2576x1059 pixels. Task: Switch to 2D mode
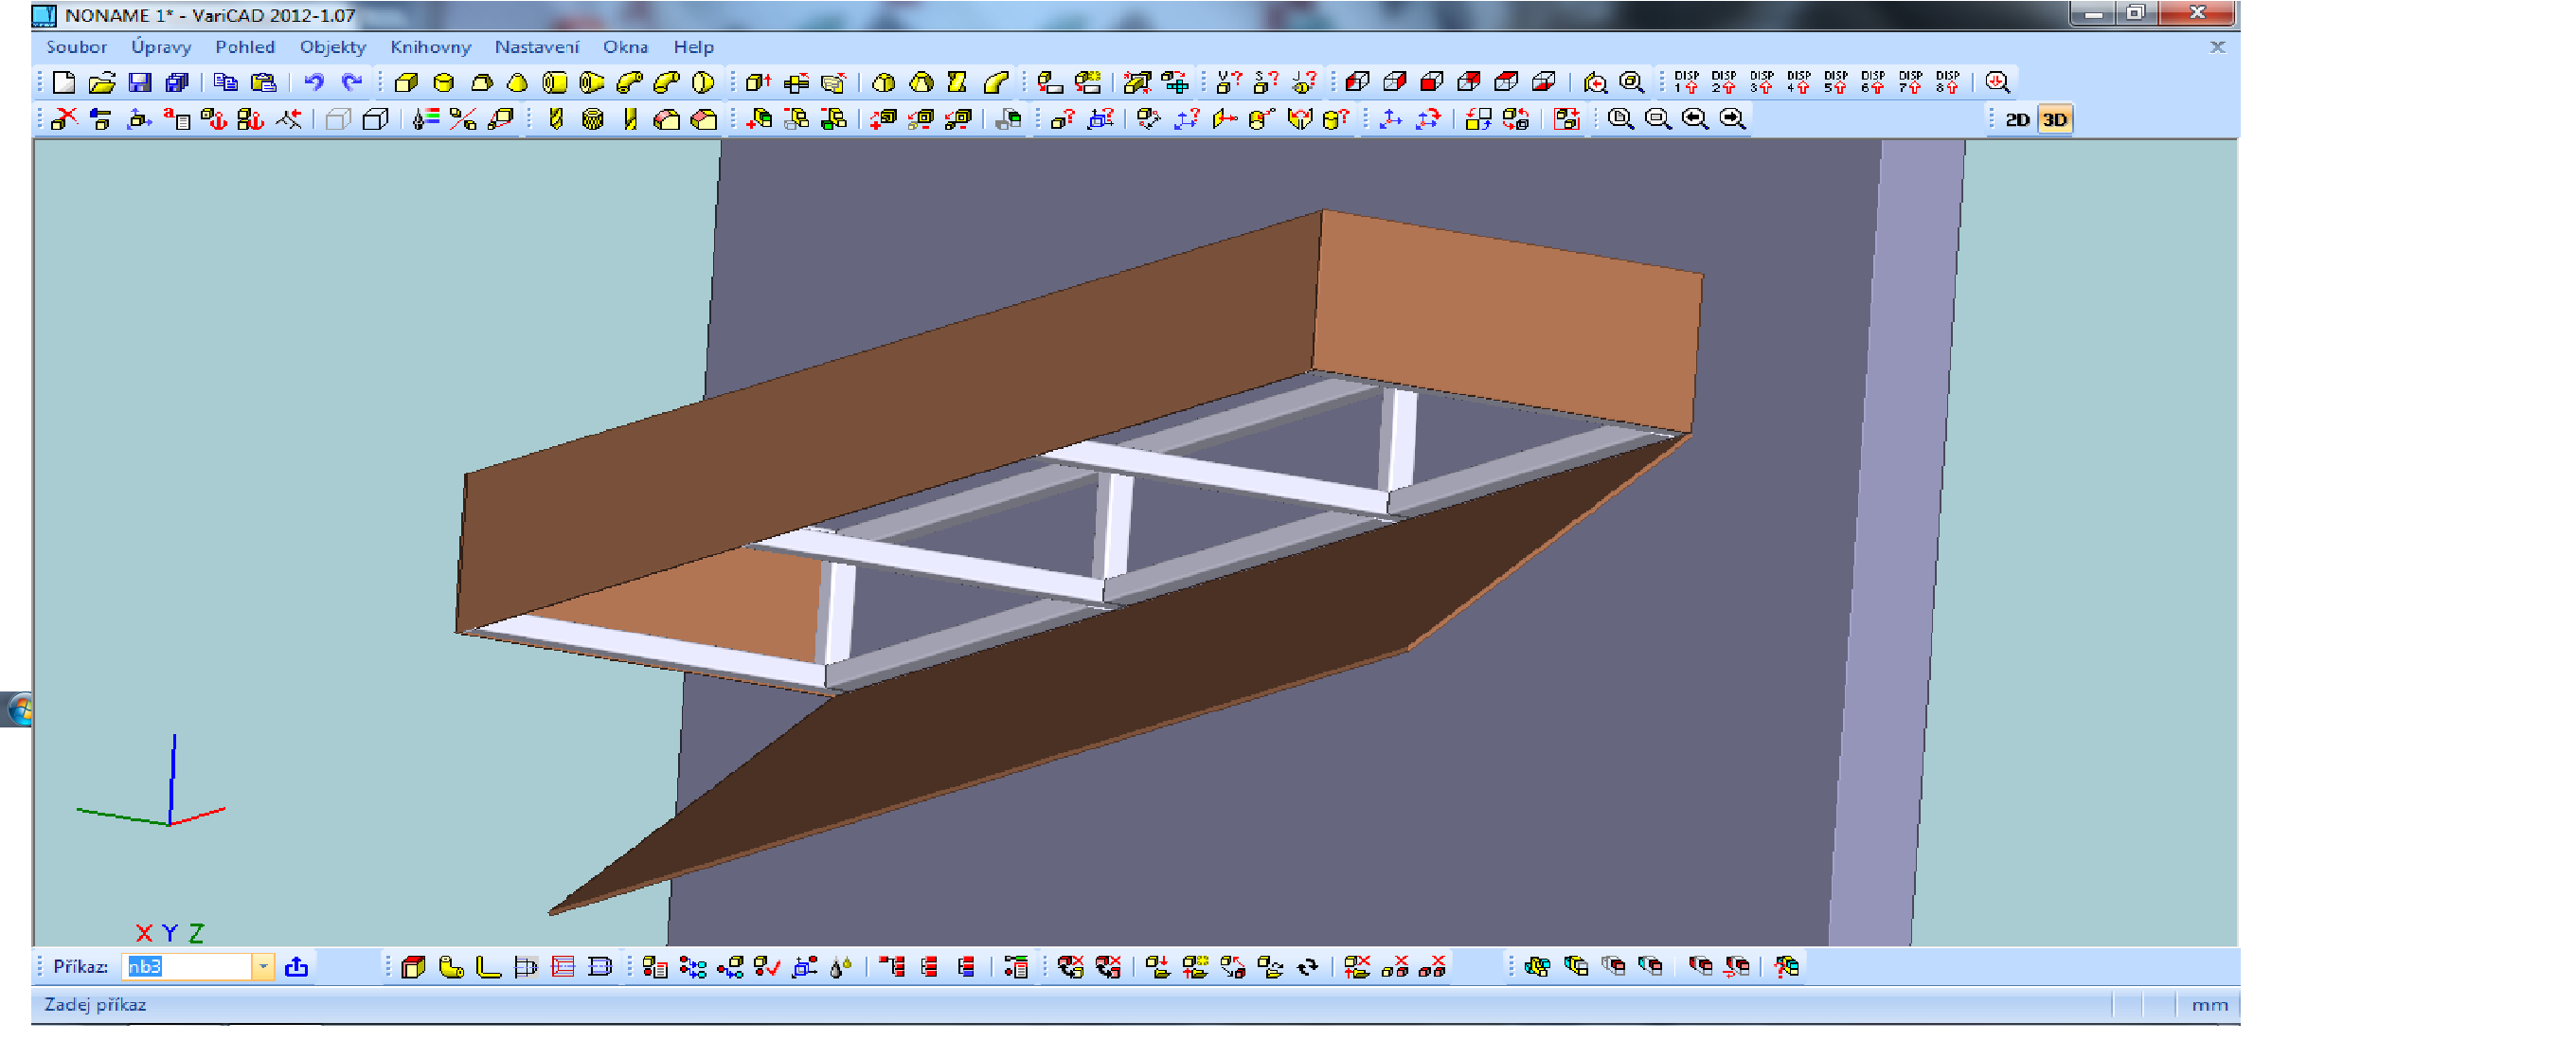pos(2017,120)
